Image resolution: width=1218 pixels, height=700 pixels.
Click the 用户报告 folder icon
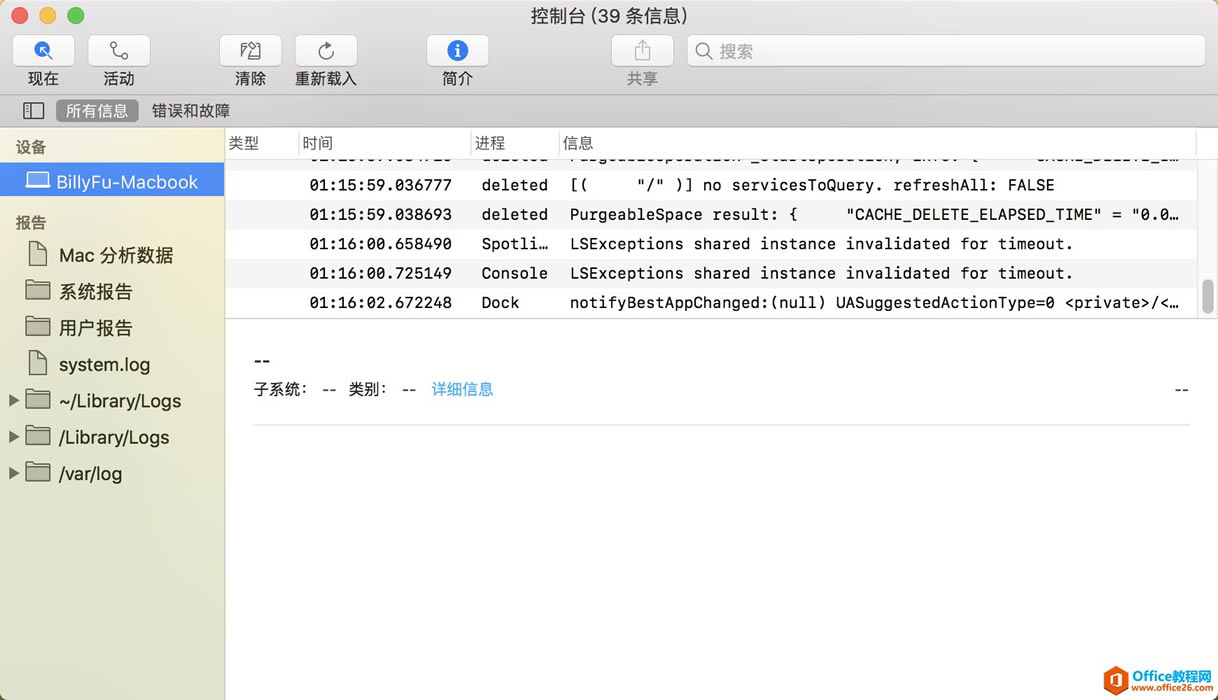[x=38, y=326]
